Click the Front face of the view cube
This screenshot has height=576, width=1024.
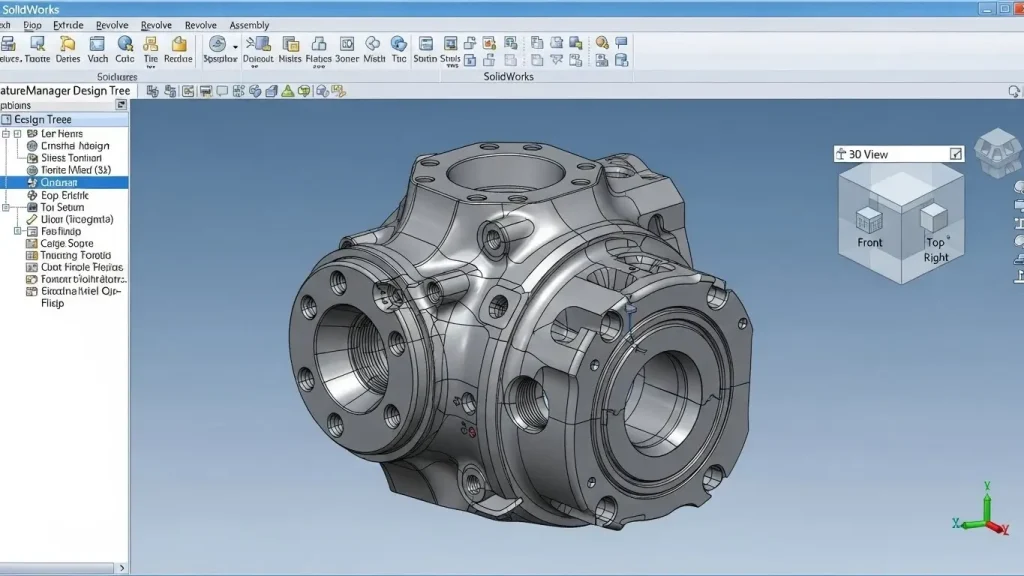(x=869, y=218)
